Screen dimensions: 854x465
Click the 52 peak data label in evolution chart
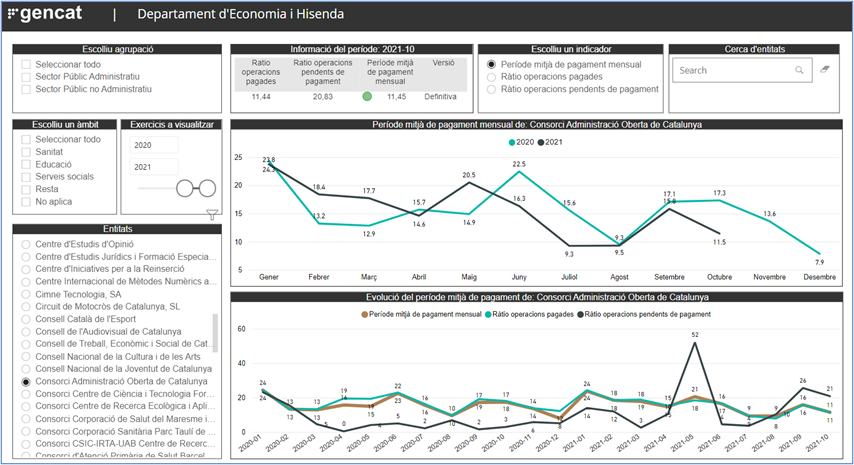[x=695, y=335]
